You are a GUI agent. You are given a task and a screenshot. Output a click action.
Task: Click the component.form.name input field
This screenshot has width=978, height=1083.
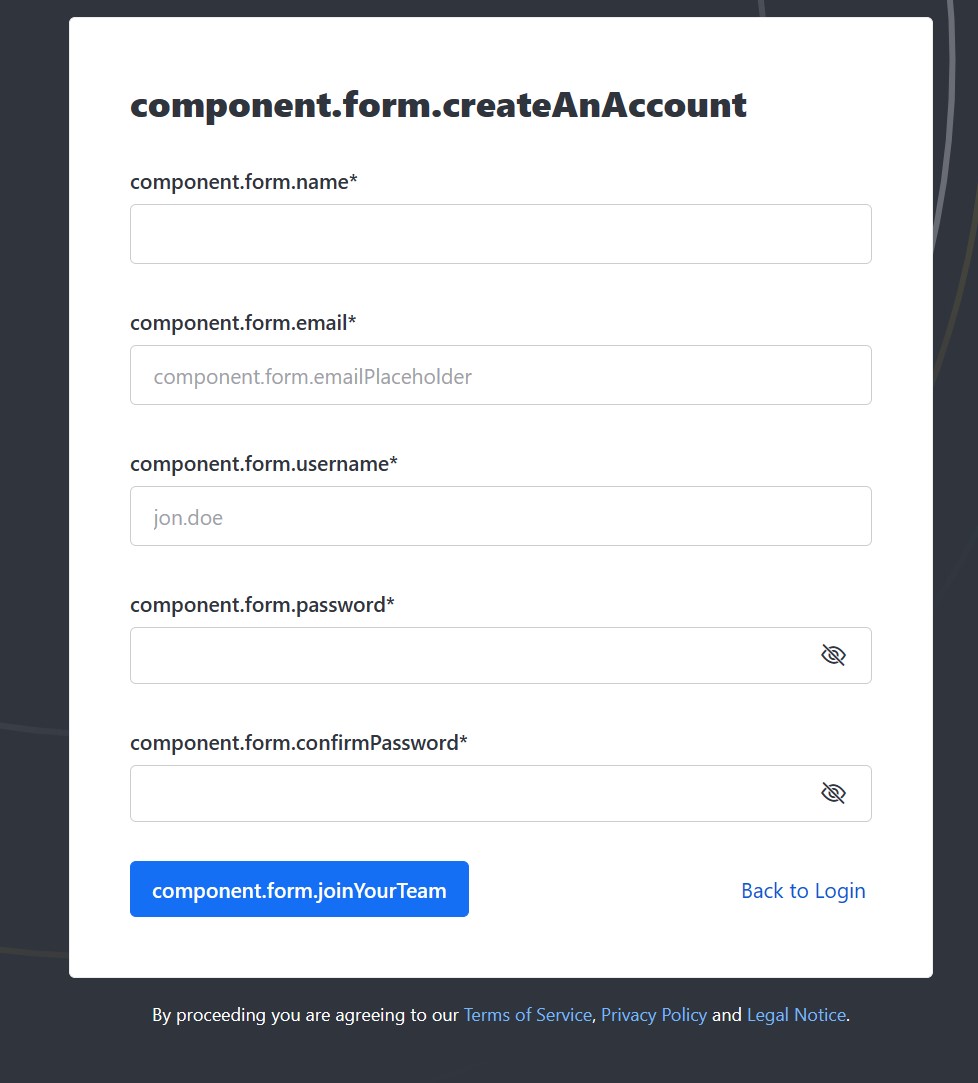click(x=500, y=233)
